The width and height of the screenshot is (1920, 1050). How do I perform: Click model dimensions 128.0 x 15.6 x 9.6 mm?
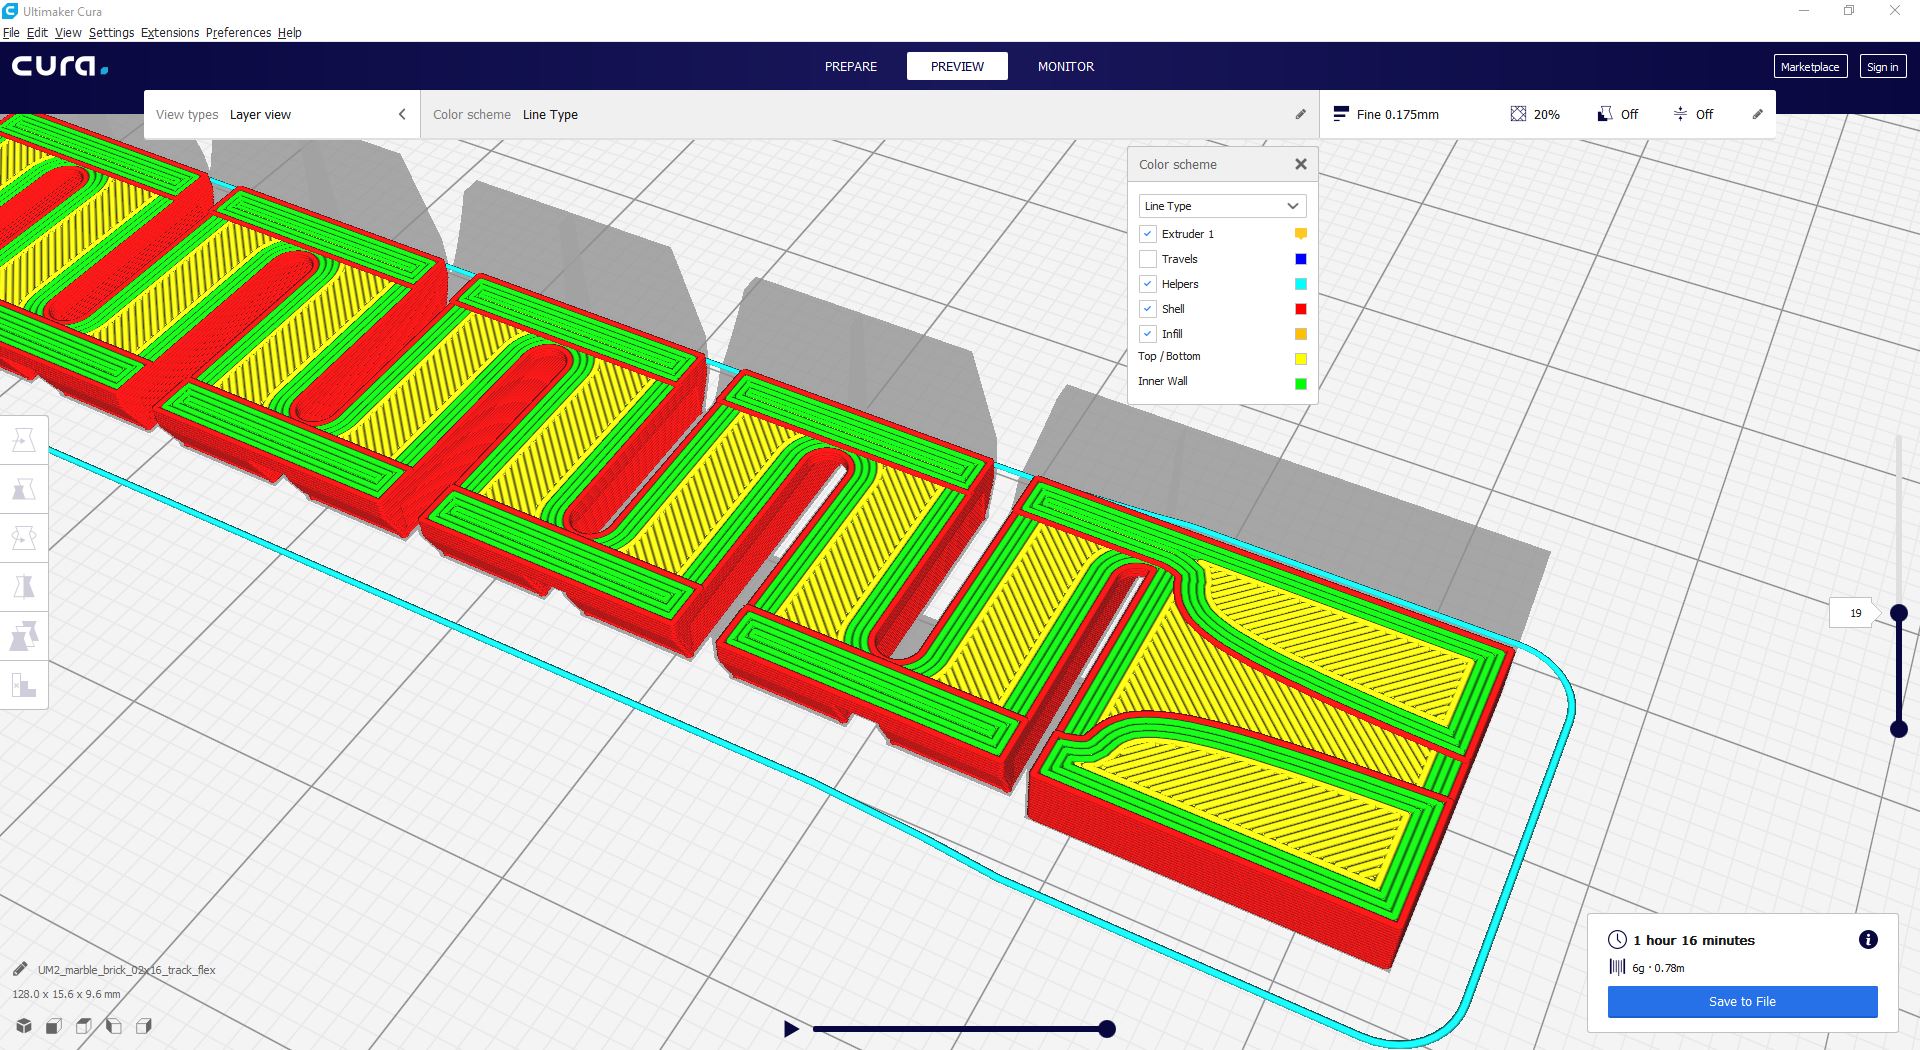click(66, 994)
